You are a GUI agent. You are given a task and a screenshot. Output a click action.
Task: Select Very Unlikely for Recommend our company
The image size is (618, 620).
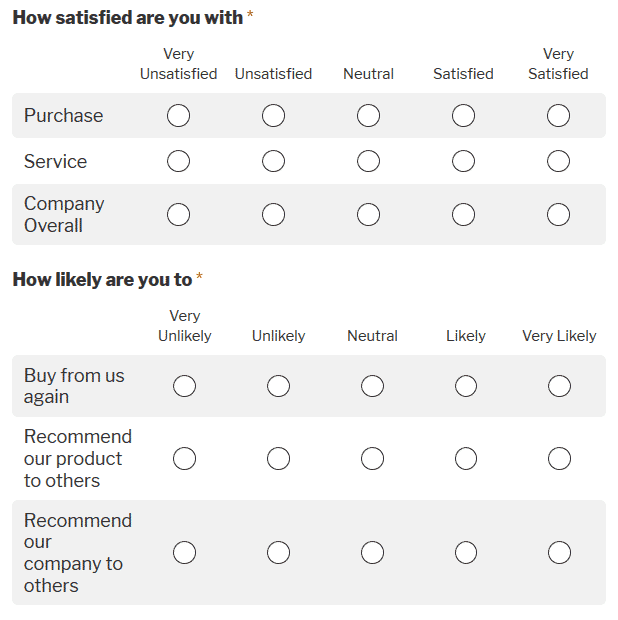184,552
